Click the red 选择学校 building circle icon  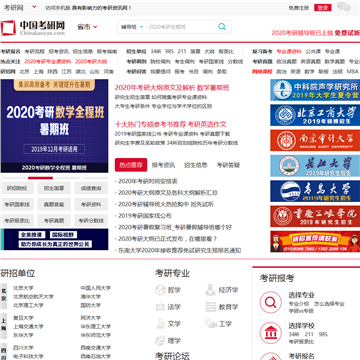point(271,333)
